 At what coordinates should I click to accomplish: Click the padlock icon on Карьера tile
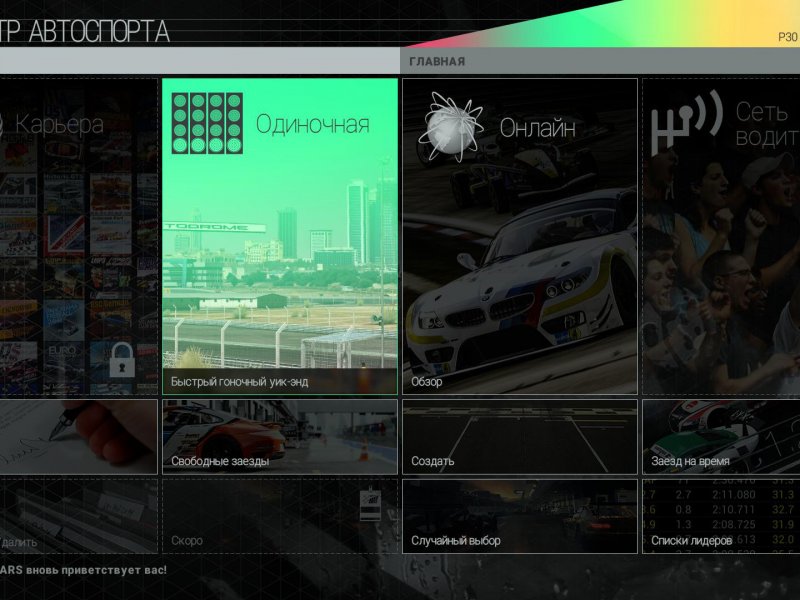[122, 359]
